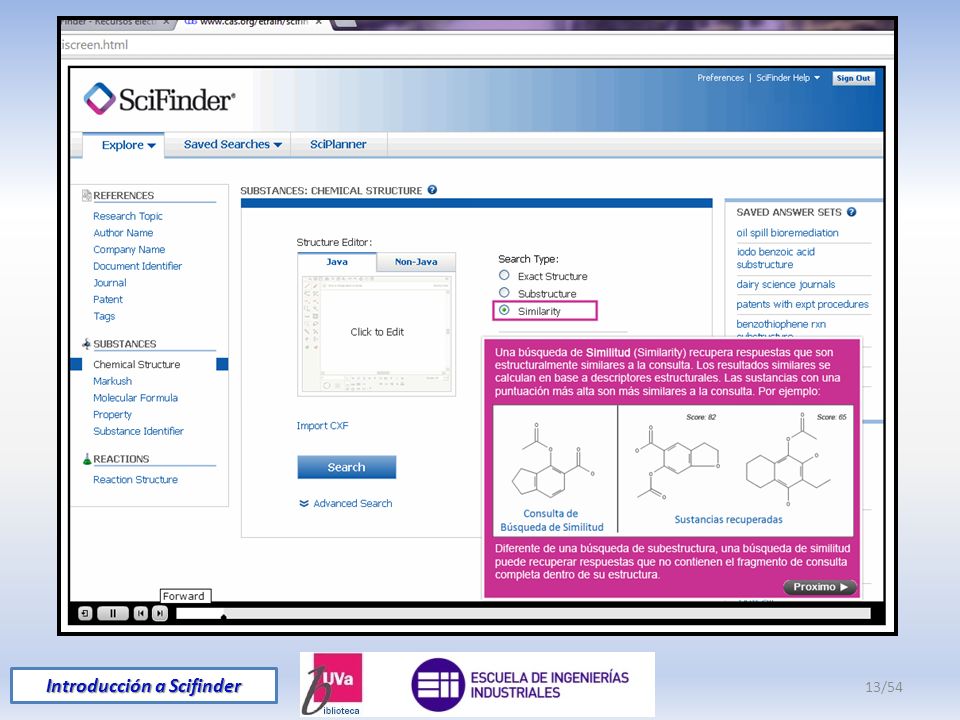Open the Markush search link
The image size is (960, 720).
tap(112, 381)
